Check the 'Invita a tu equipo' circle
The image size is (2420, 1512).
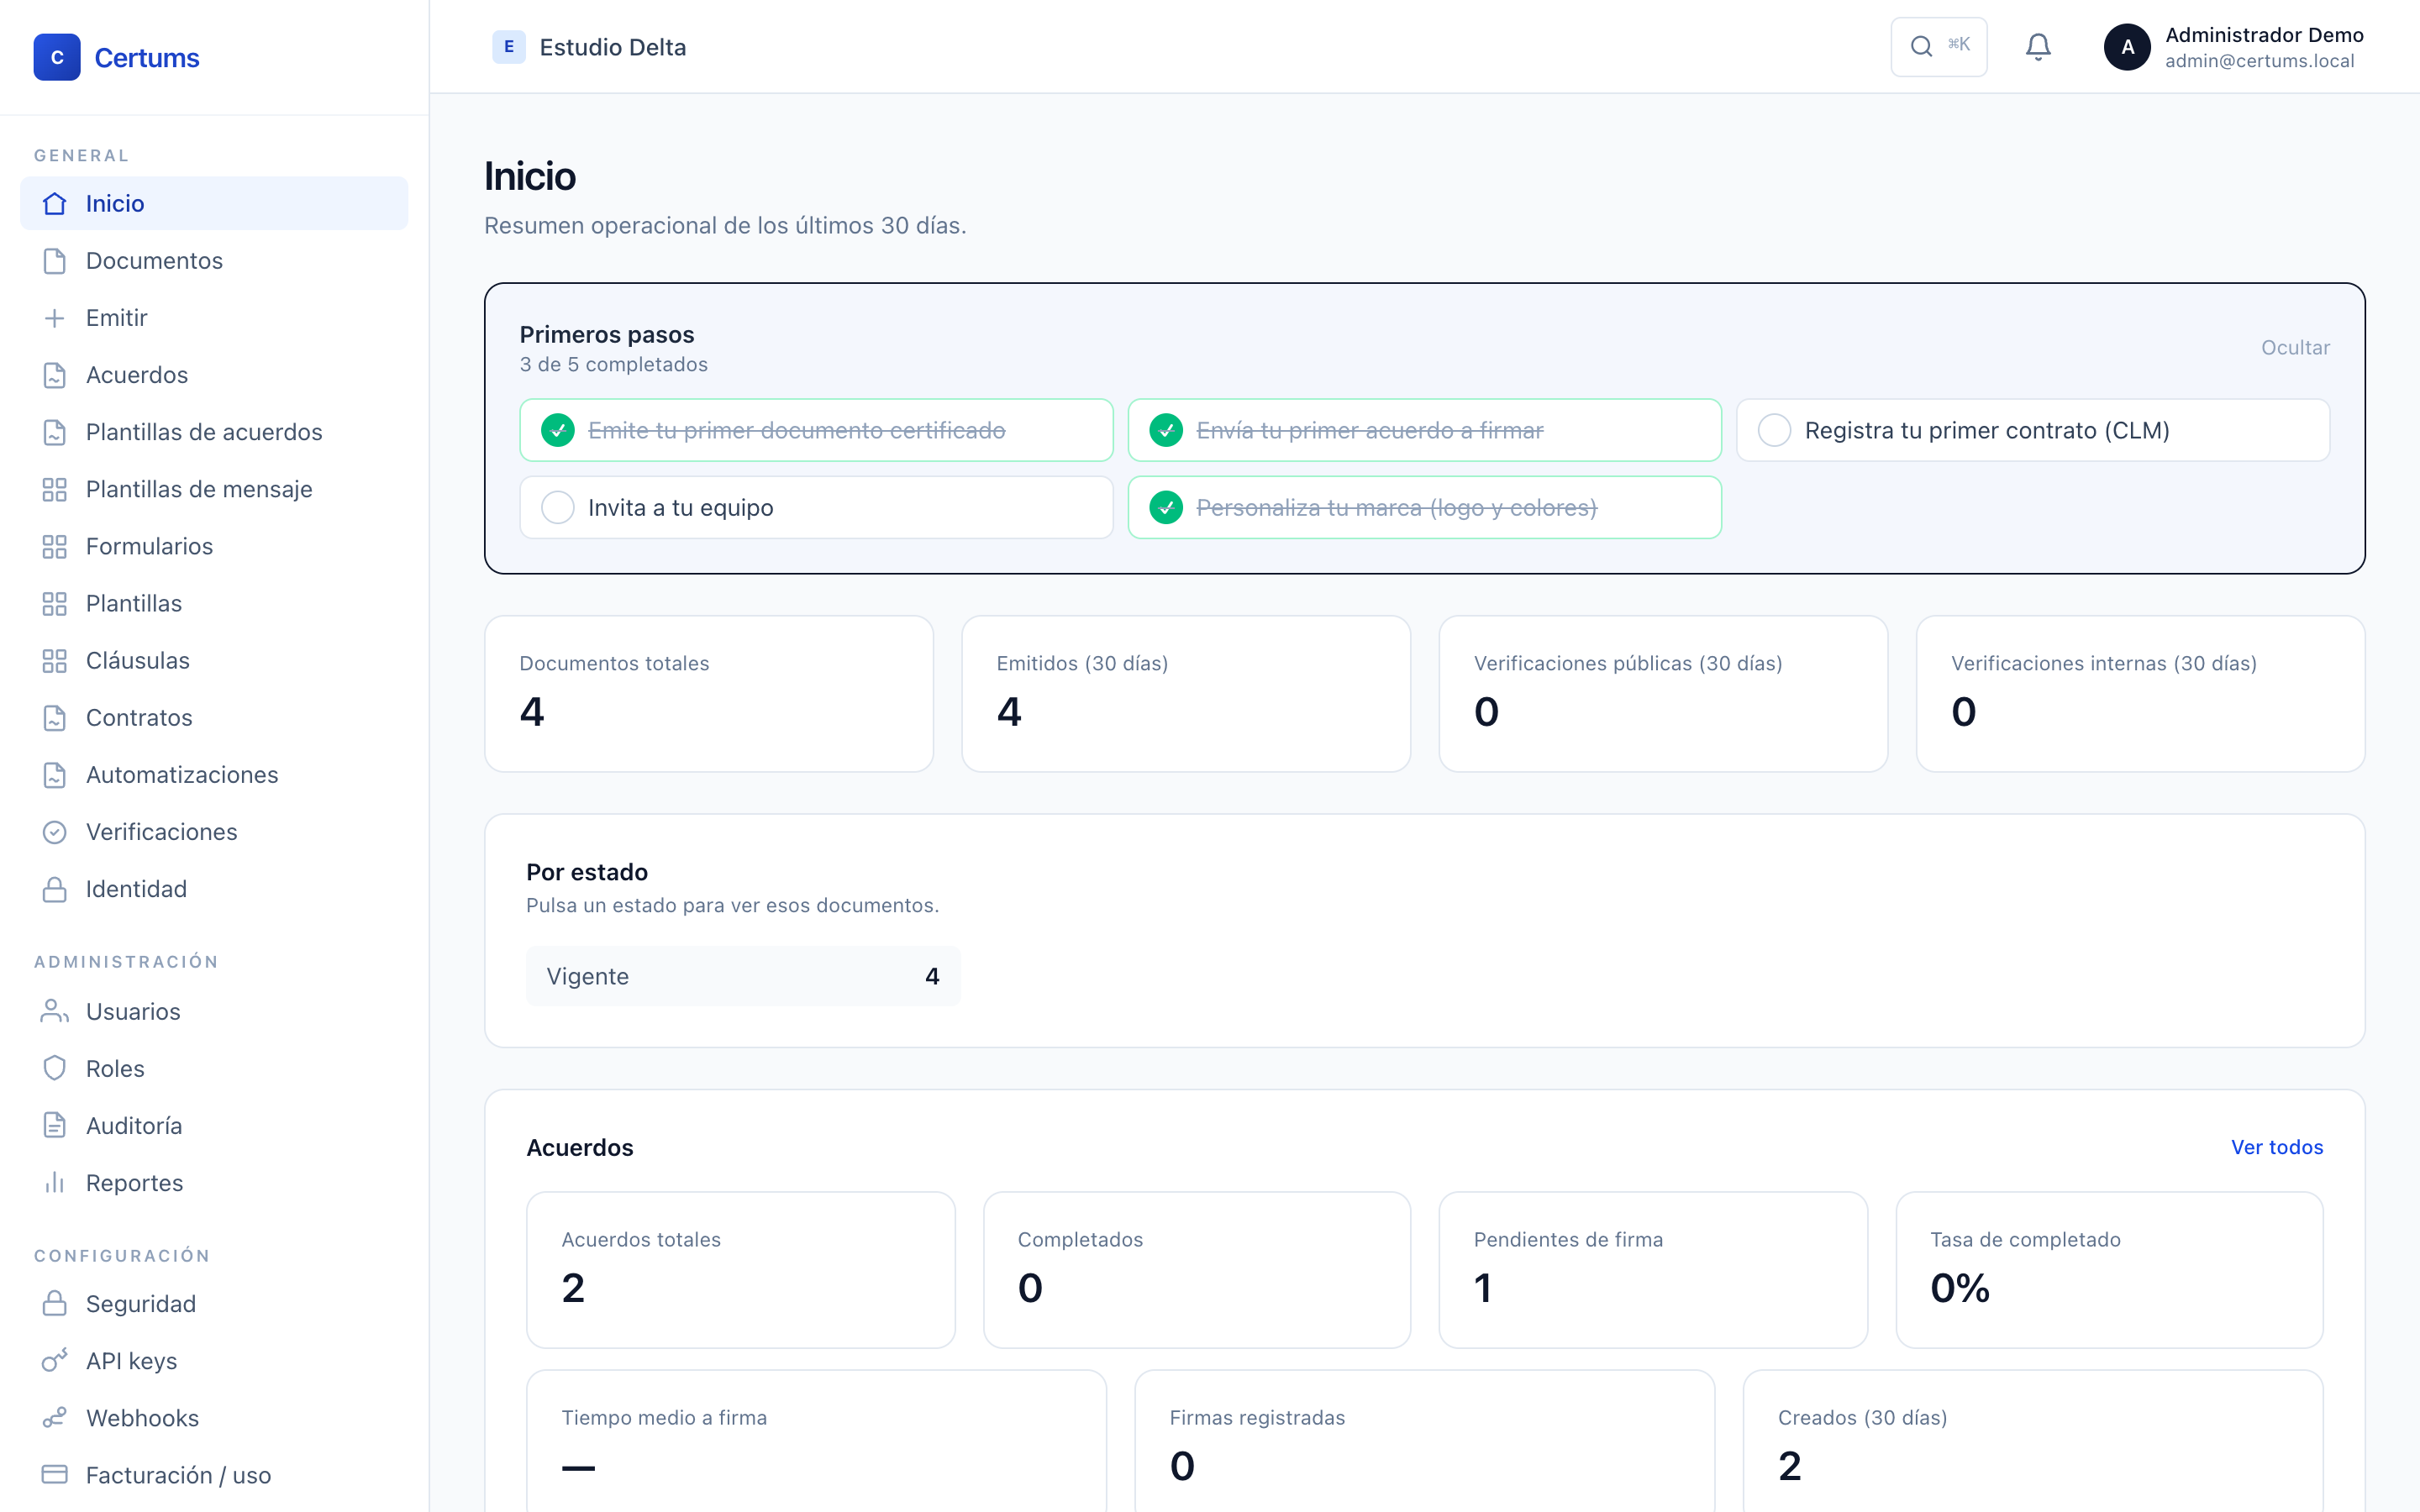[558, 507]
